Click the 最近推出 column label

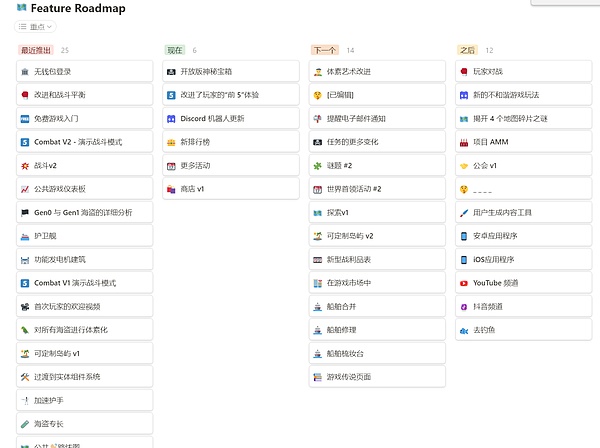(35, 49)
